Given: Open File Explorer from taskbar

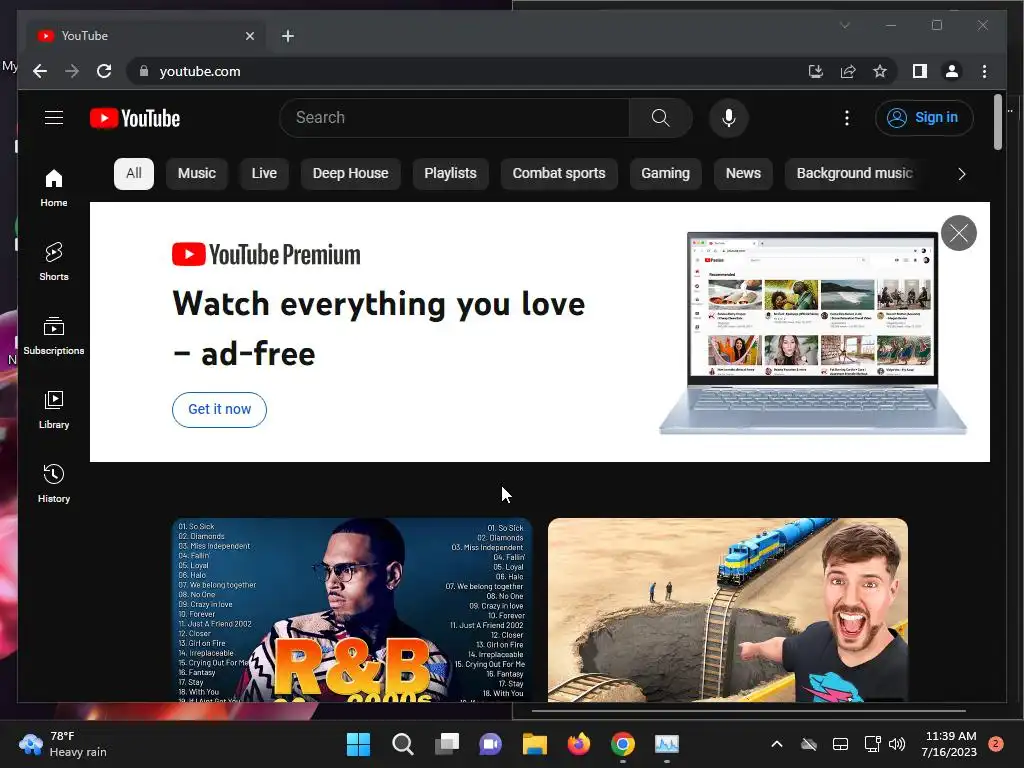Looking at the screenshot, I should click(535, 744).
